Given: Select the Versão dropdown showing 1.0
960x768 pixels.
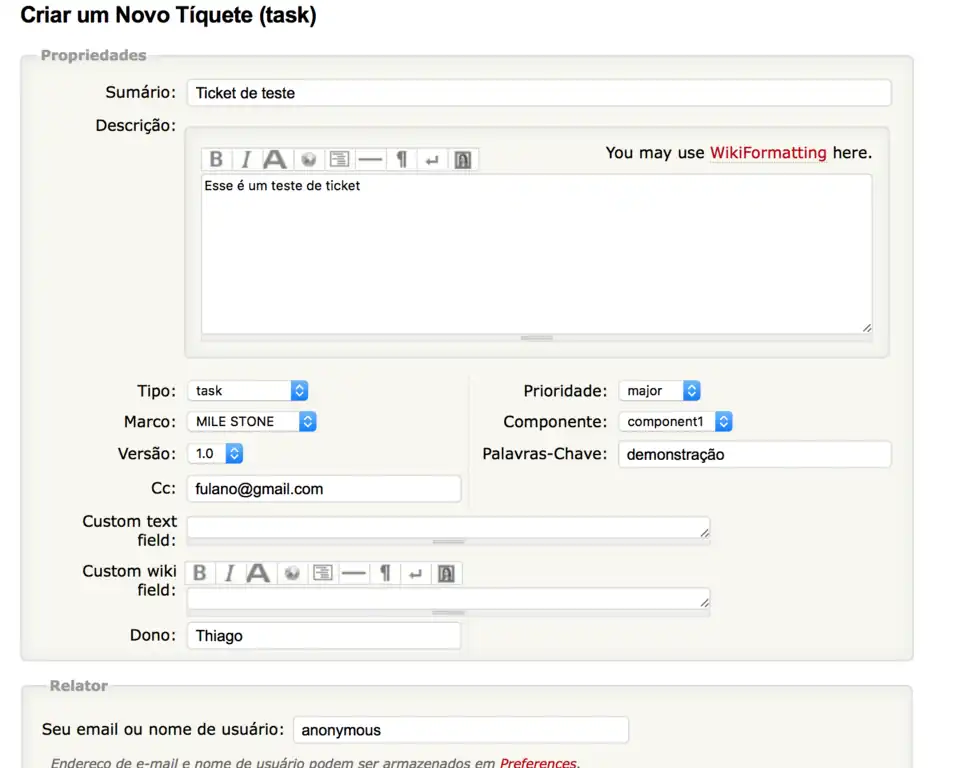Looking at the screenshot, I should 215,454.
